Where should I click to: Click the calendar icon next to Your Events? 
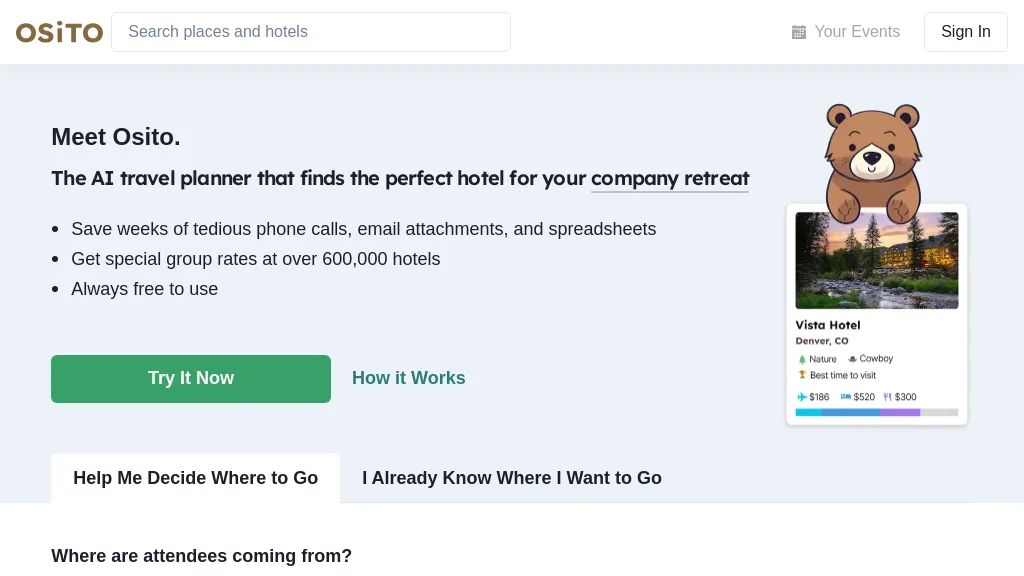click(799, 32)
